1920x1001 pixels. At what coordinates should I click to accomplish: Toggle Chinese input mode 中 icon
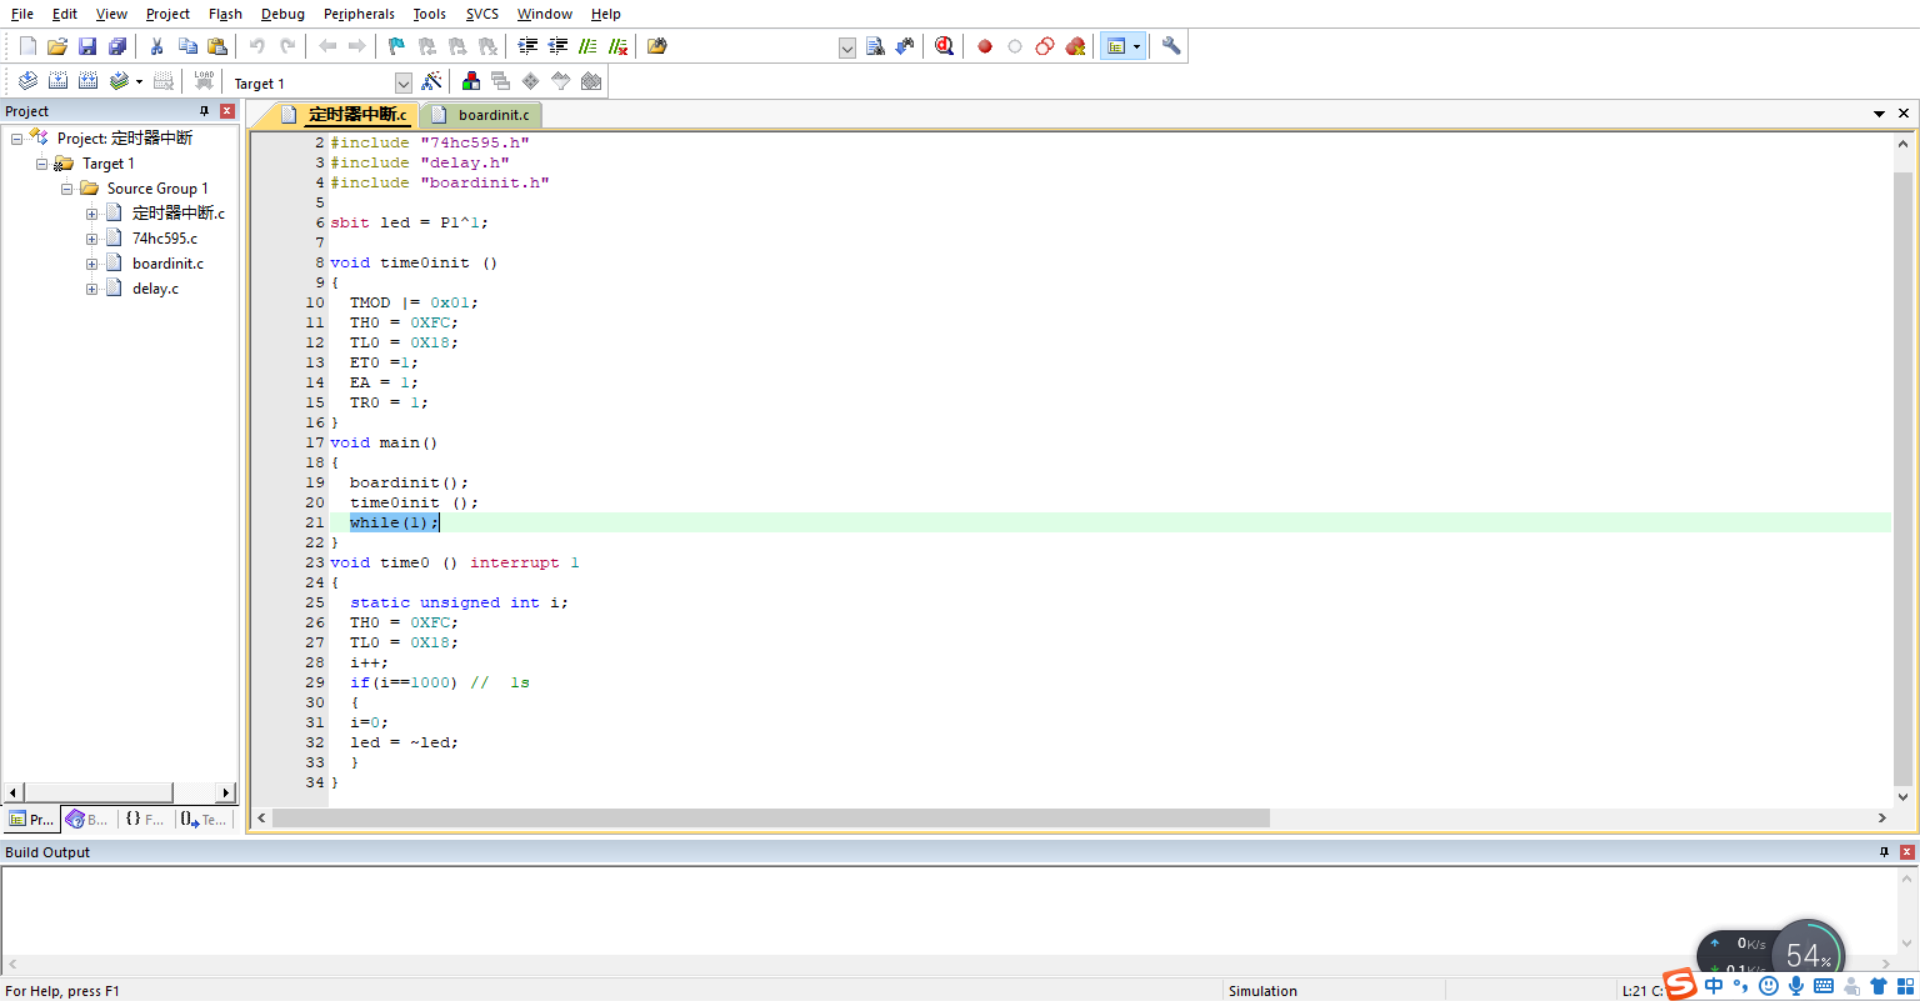click(1714, 986)
